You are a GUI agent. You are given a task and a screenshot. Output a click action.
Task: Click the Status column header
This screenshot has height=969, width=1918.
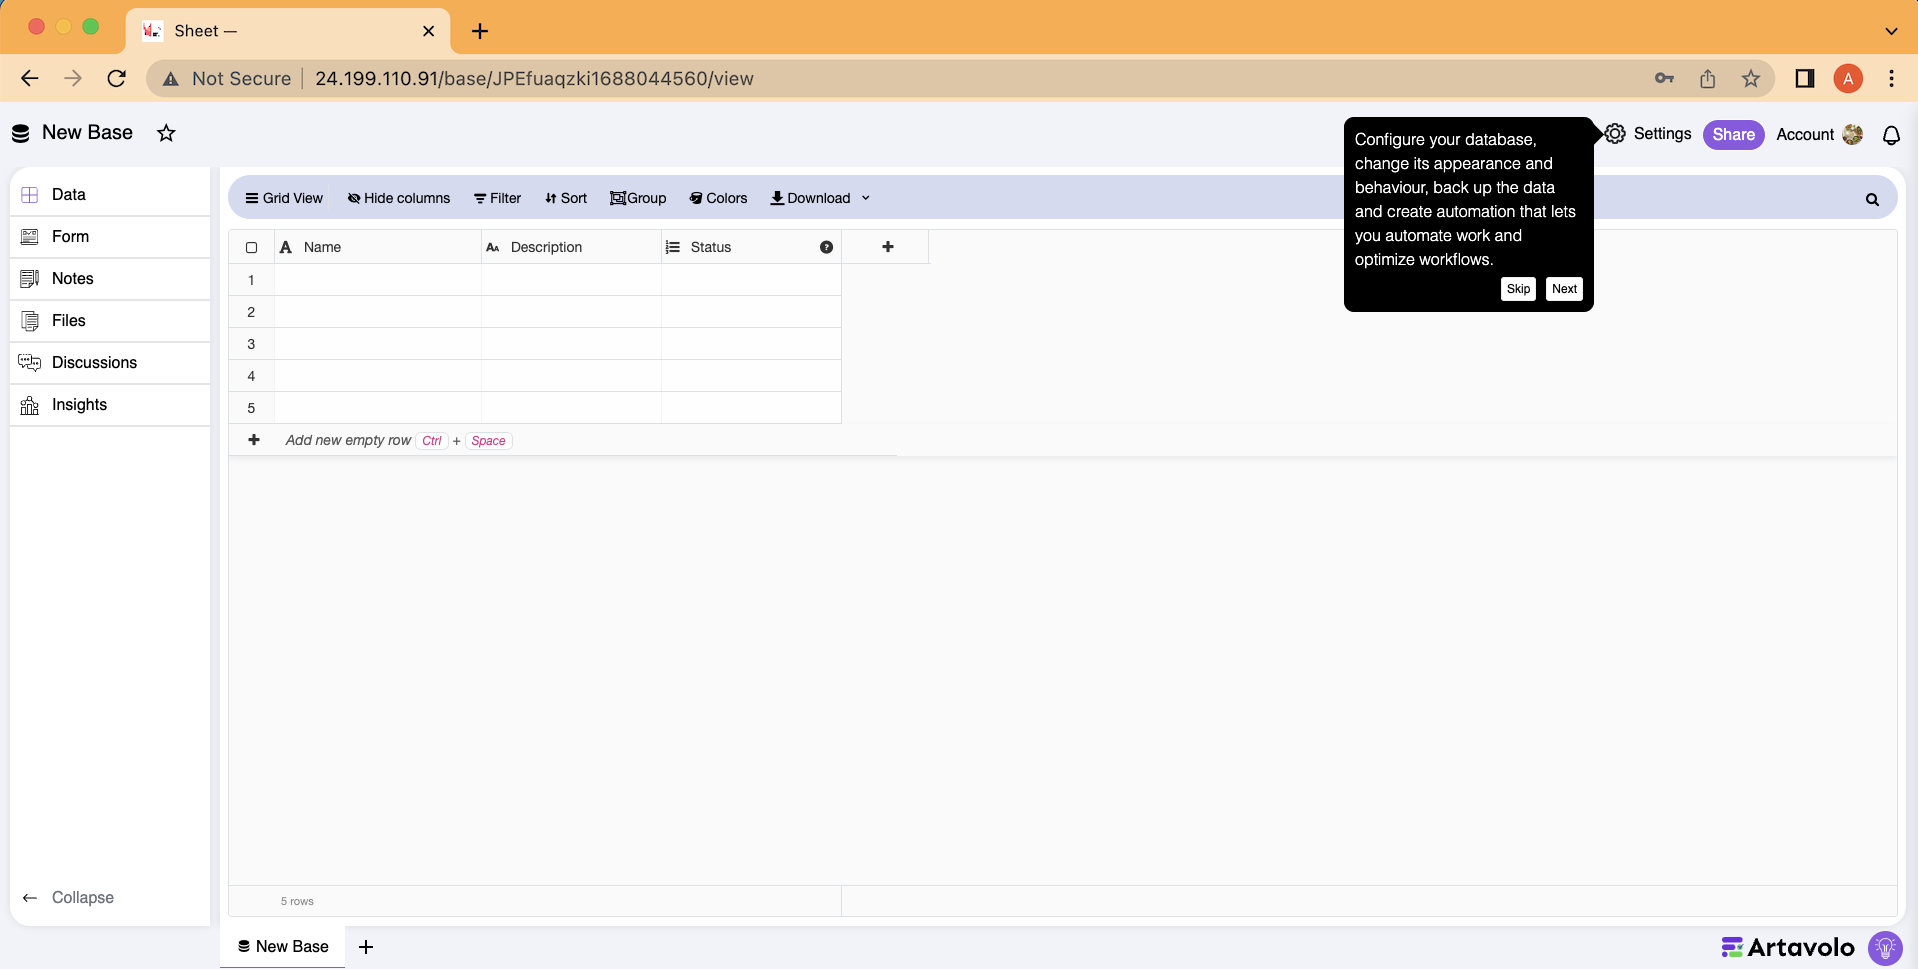tap(751, 247)
